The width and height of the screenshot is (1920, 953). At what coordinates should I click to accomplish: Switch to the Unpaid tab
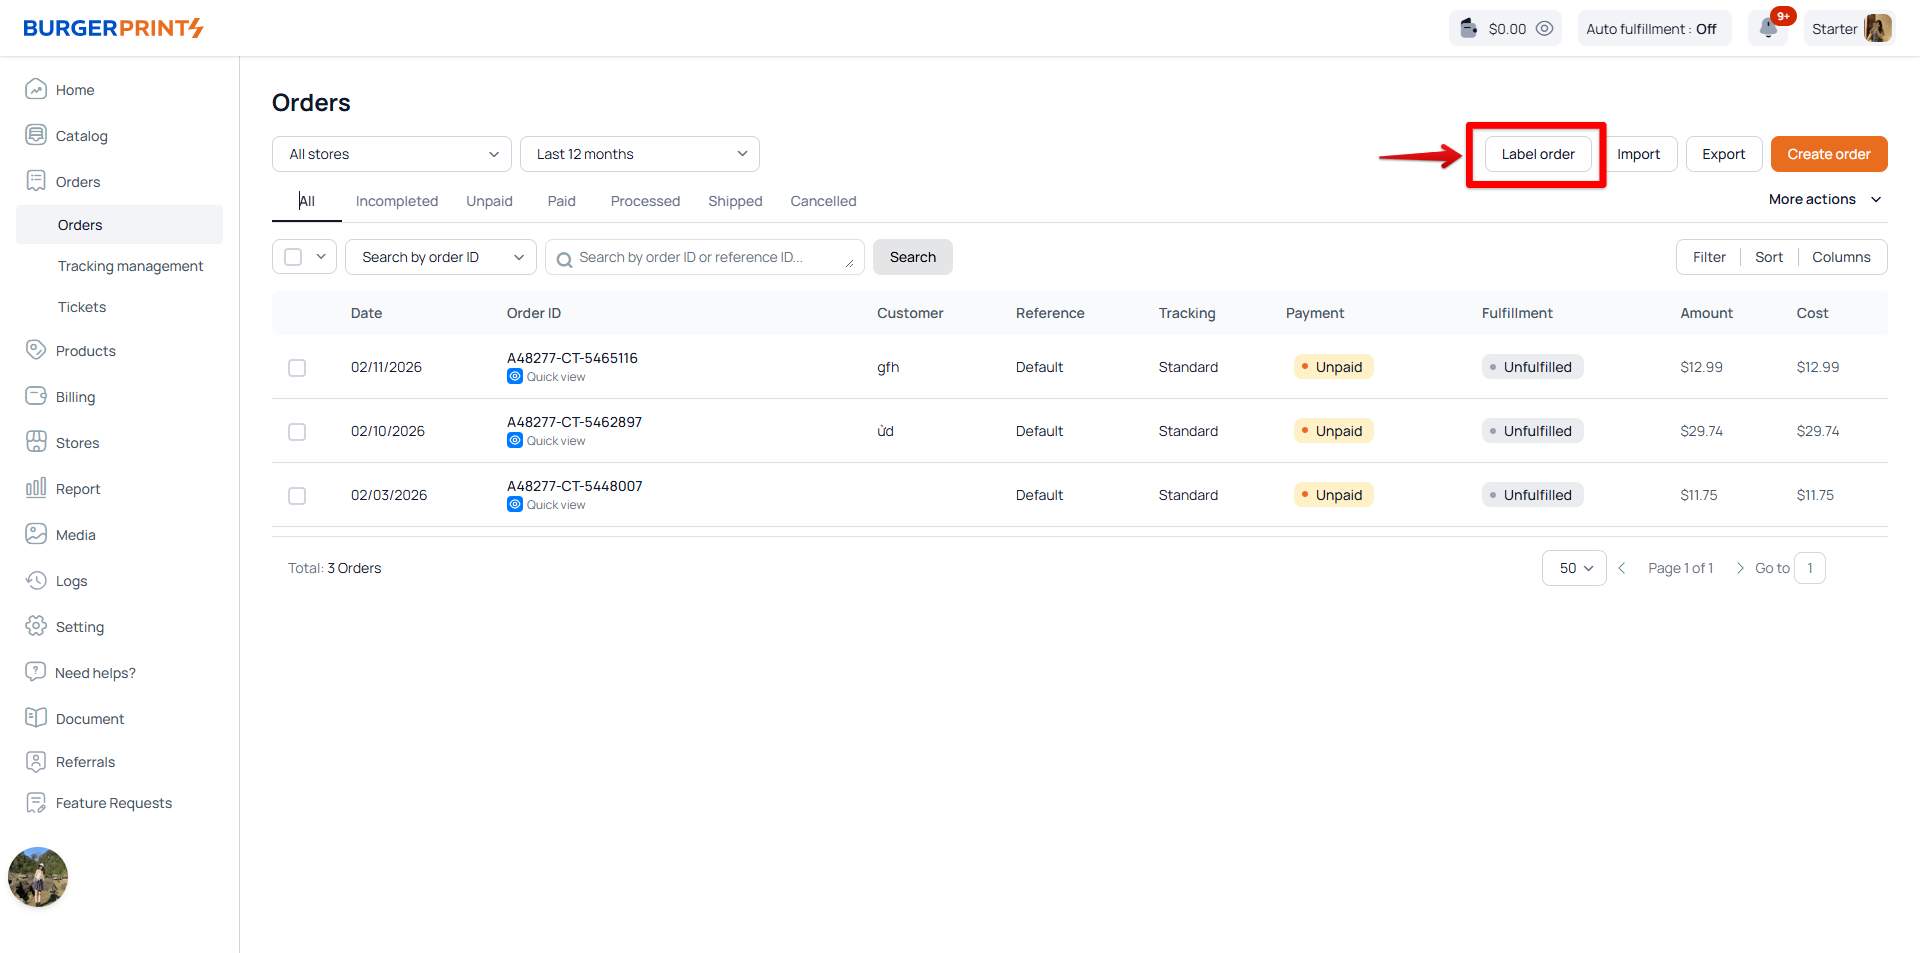pos(489,201)
